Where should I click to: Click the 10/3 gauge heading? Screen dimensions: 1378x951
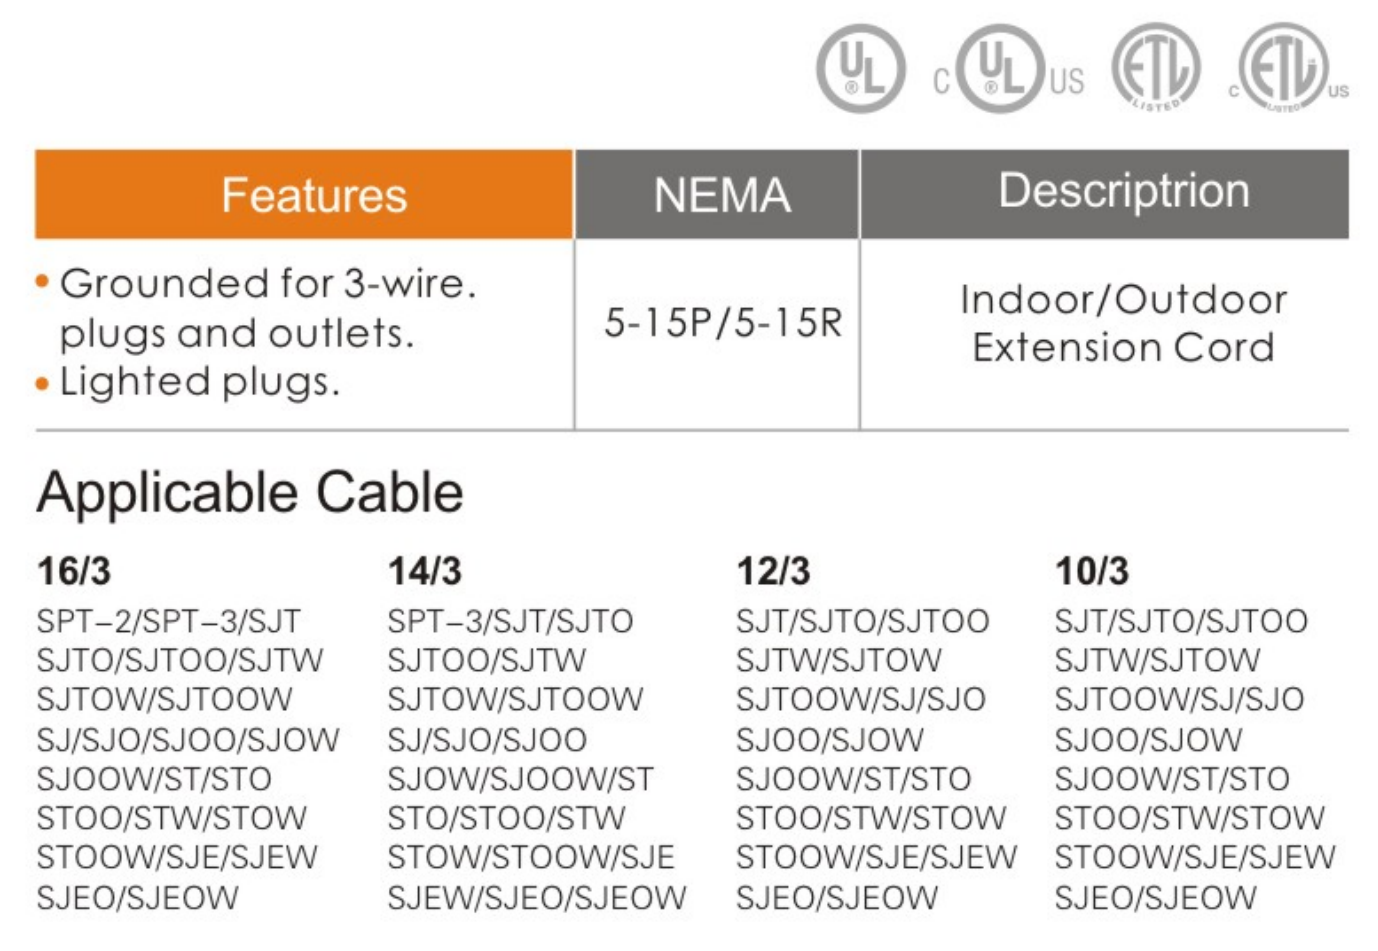coord(1091,571)
